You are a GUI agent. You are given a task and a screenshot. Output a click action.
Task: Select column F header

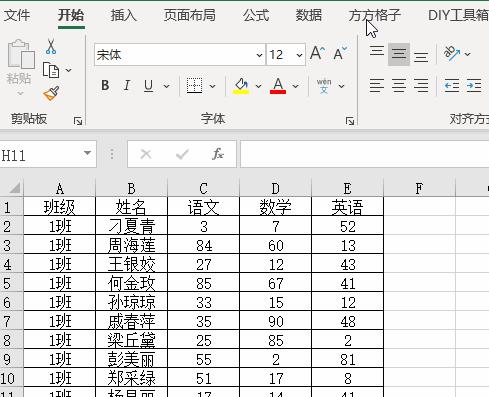click(419, 189)
